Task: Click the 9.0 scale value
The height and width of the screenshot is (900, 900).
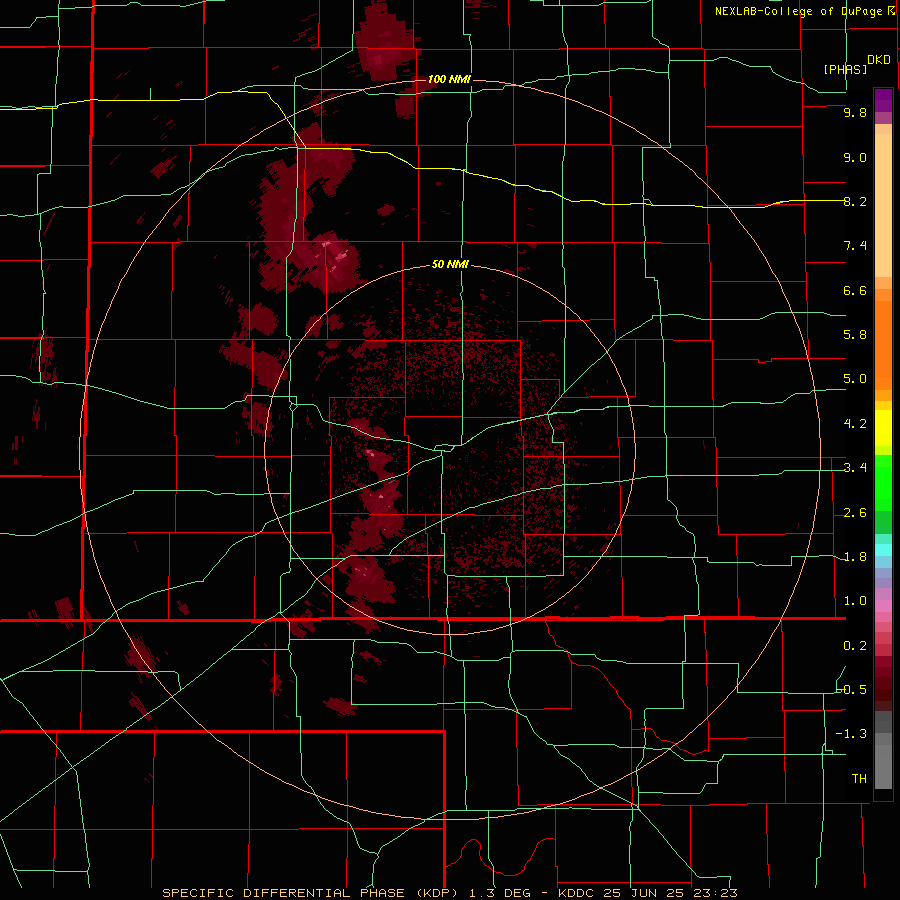Action: click(x=855, y=157)
